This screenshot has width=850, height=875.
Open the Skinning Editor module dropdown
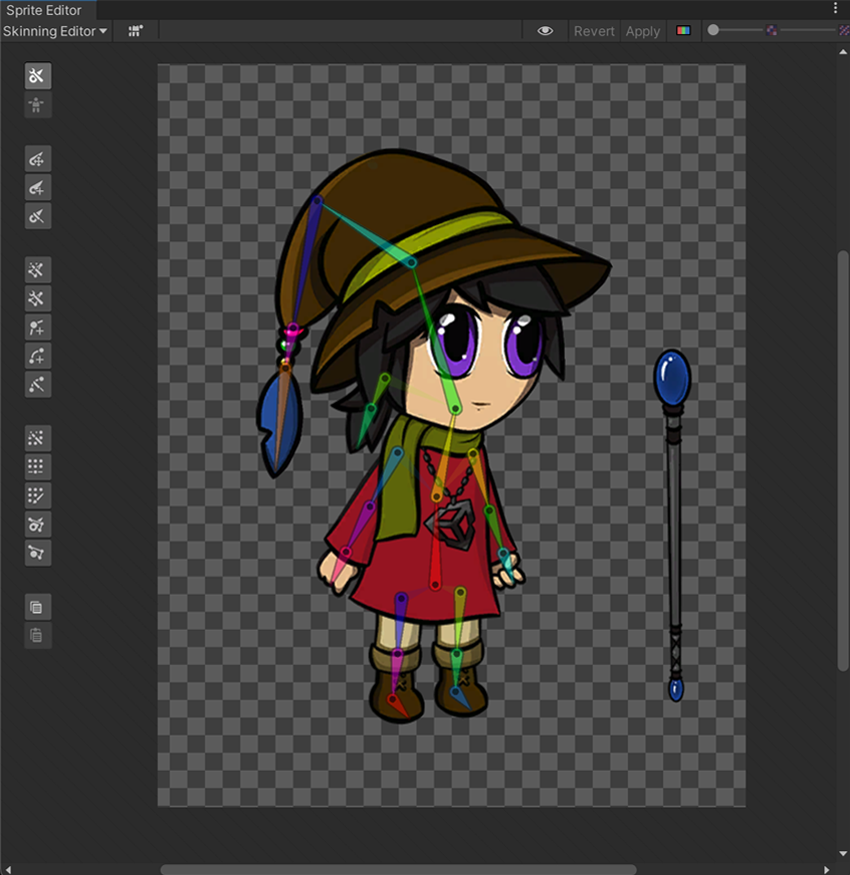tap(55, 31)
